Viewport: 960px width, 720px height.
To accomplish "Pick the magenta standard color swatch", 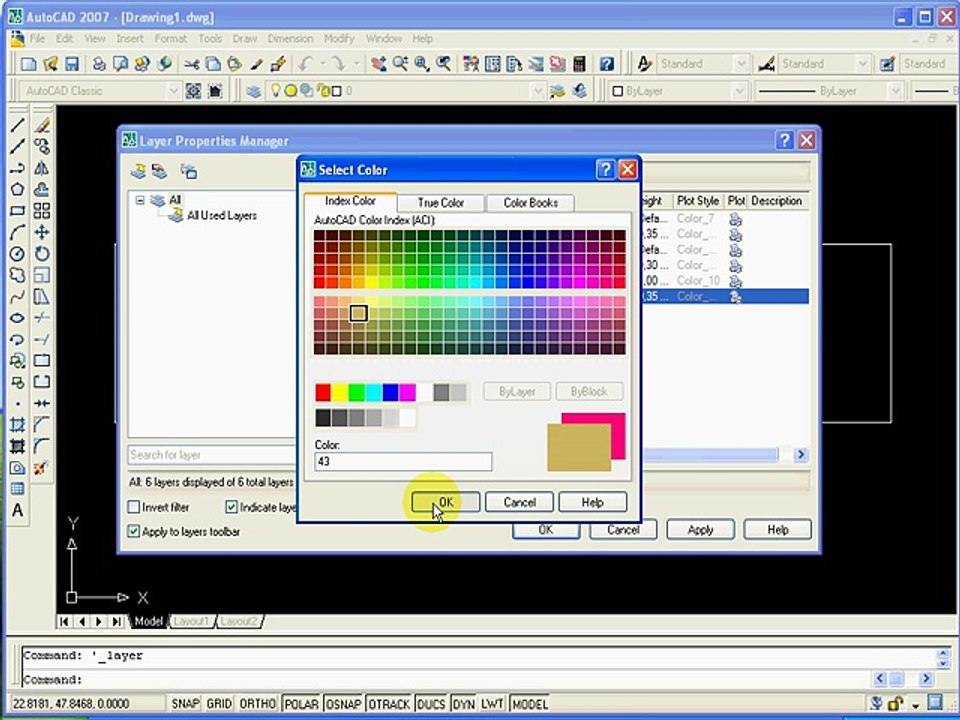I will pyautogui.click(x=407, y=392).
